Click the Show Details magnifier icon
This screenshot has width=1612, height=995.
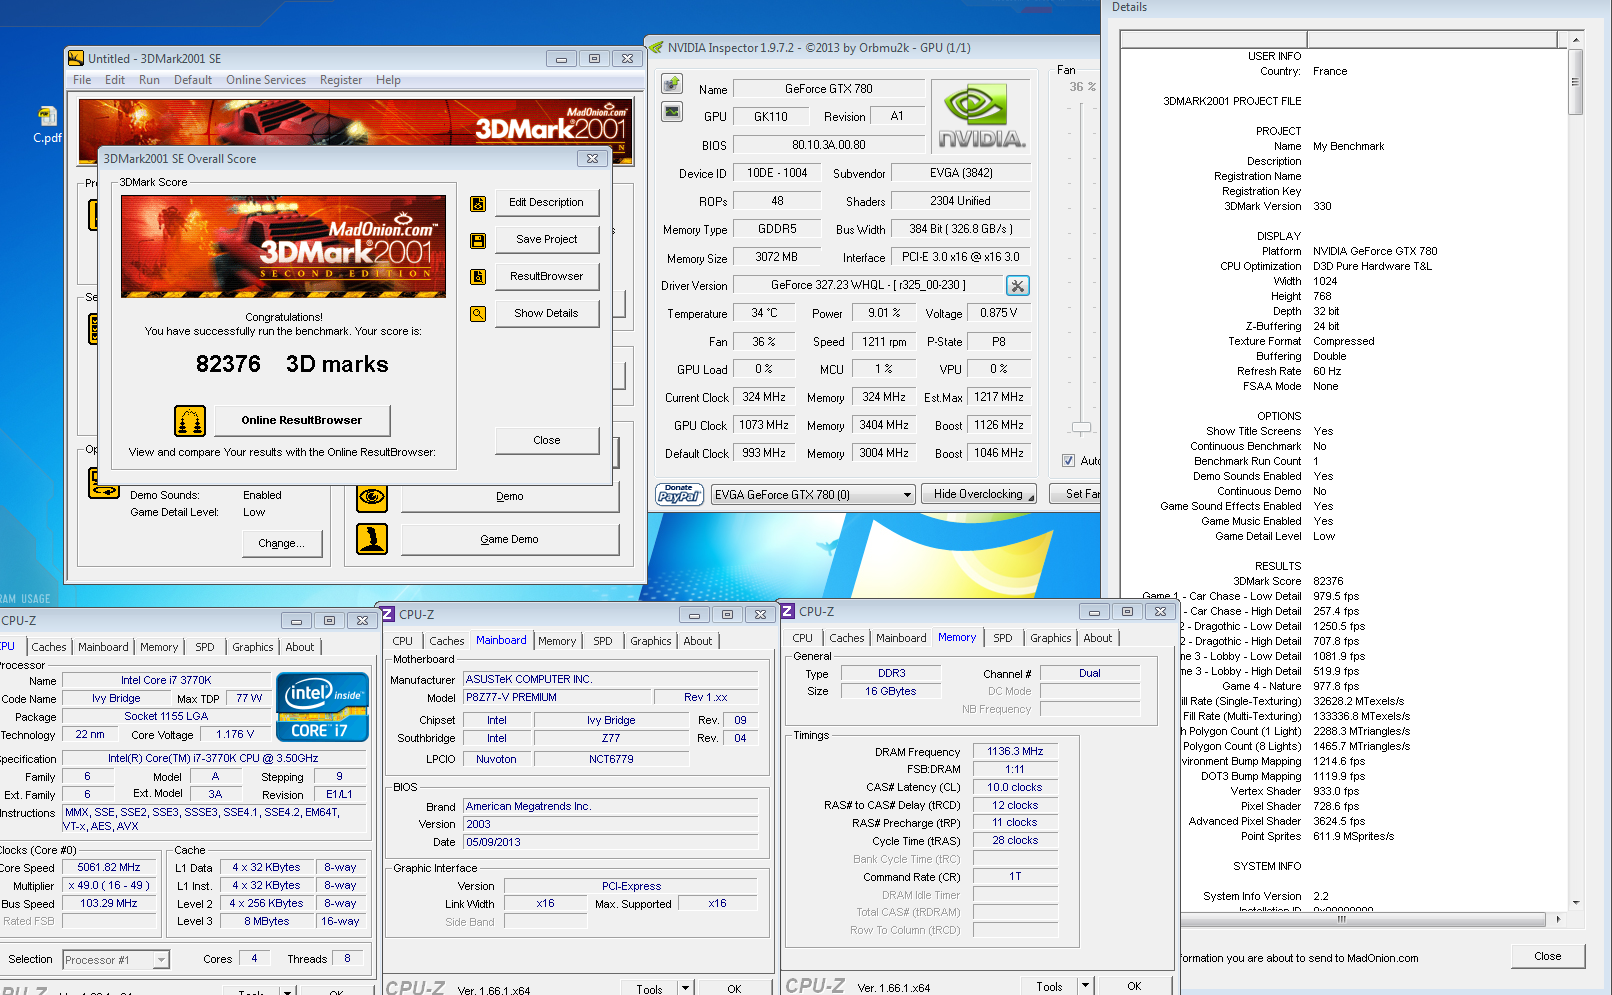478,314
